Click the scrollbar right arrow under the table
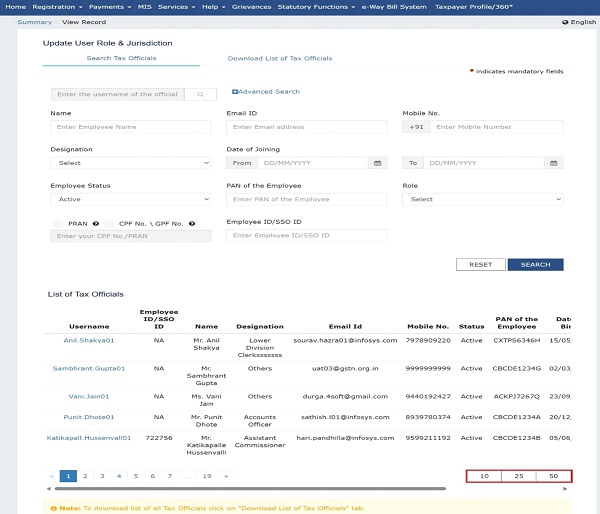 [565, 489]
